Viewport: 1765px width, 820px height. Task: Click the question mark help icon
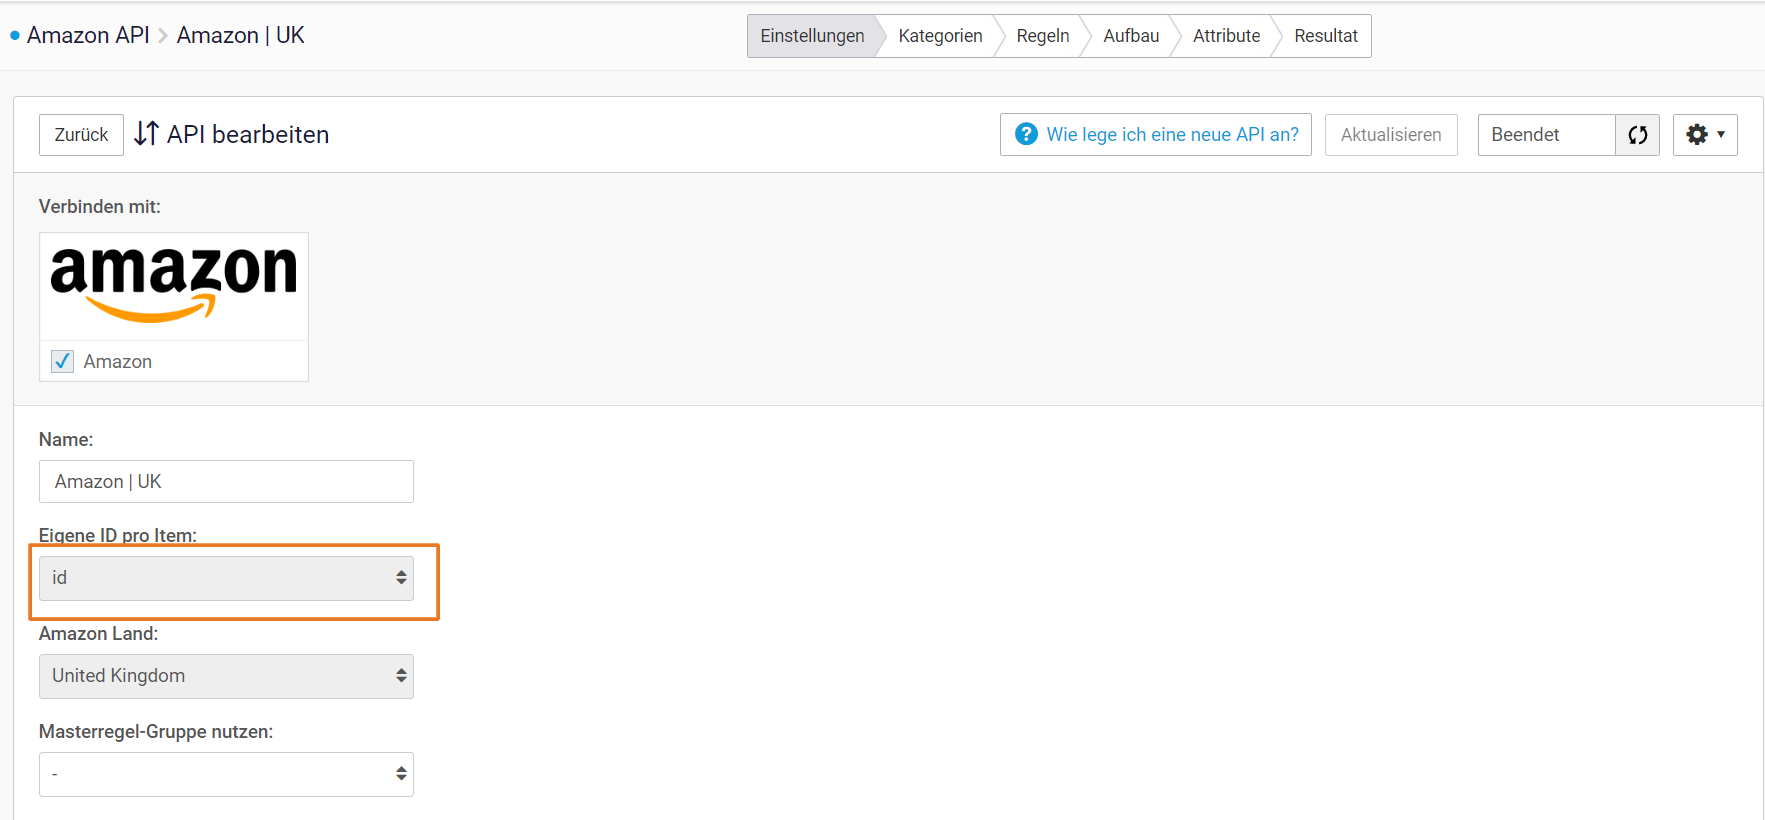1026,134
